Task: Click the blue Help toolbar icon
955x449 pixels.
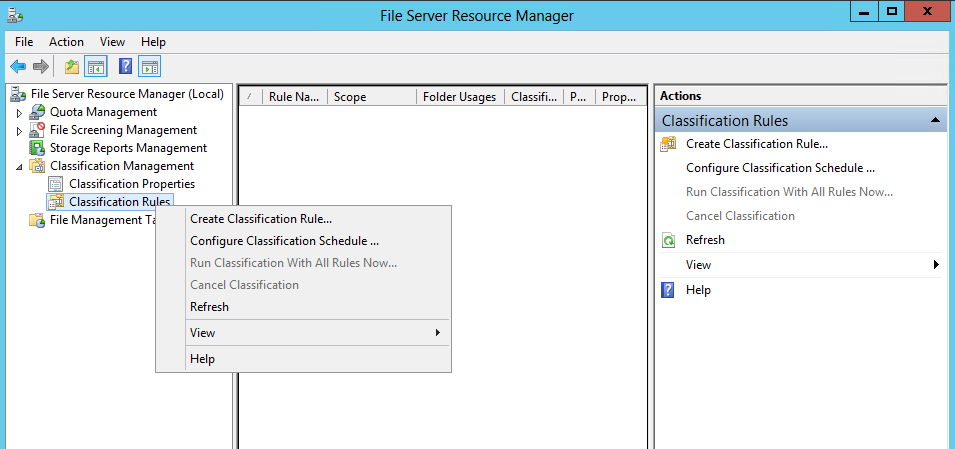Action: coord(126,67)
